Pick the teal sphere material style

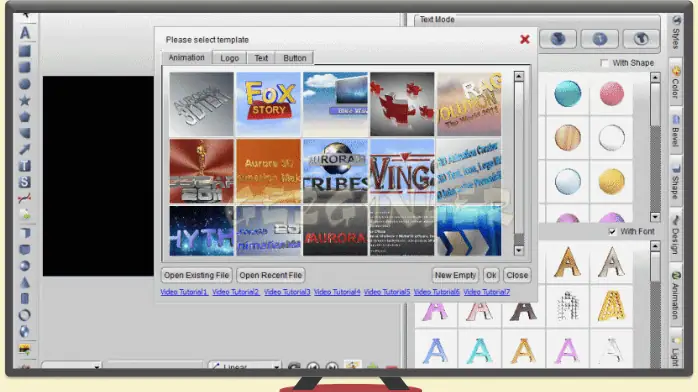[568, 94]
